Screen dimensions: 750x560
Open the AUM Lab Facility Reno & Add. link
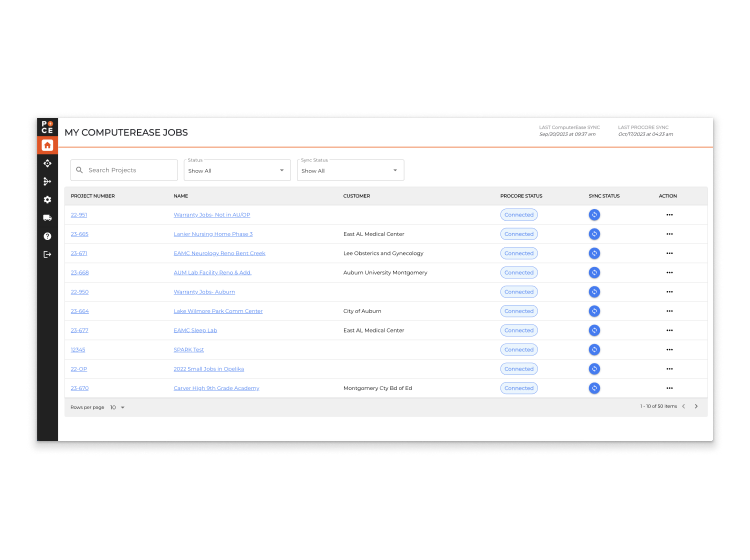pos(212,273)
